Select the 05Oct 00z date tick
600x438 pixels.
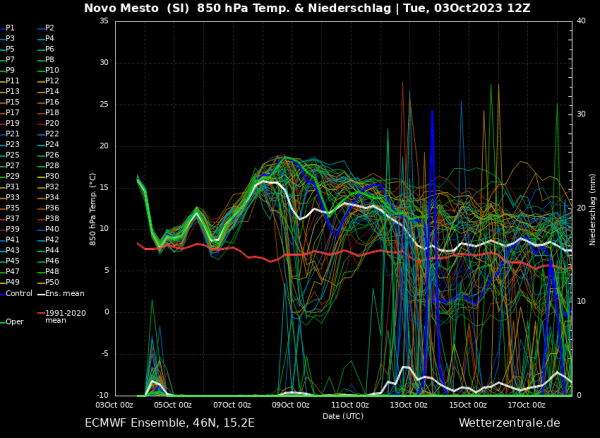point(173,405)
